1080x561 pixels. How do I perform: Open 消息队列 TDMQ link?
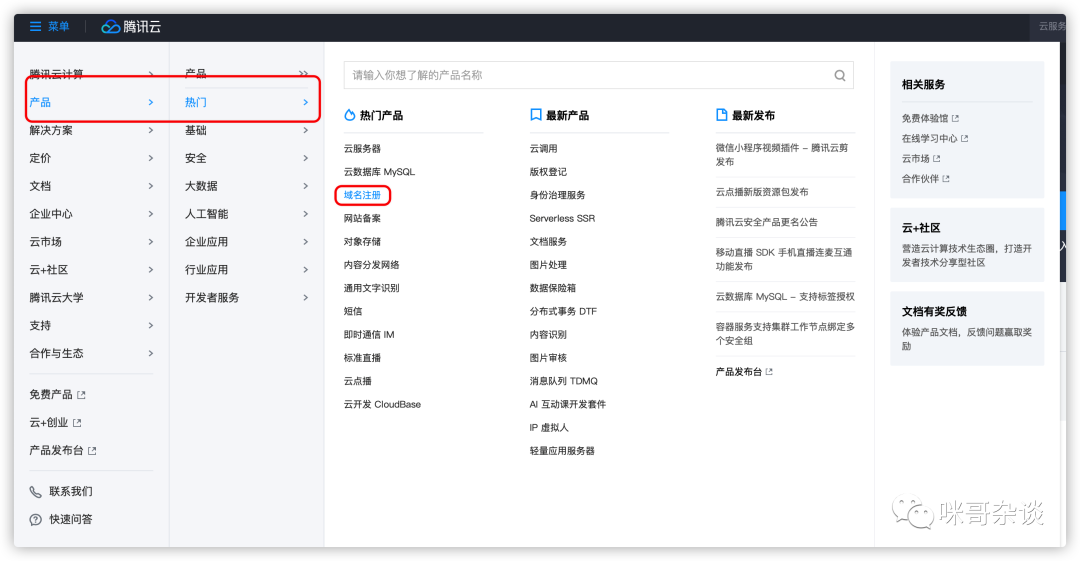tap(563, 381)
